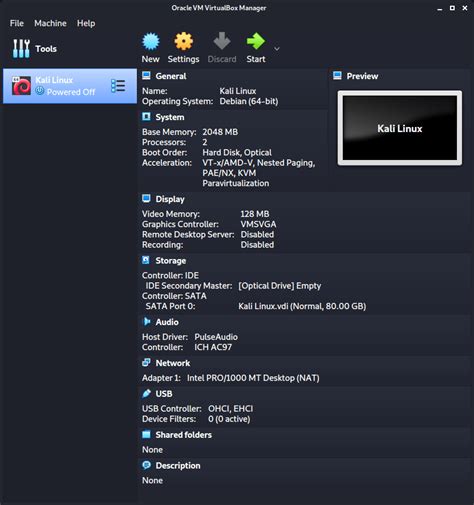Click the Description section header
The height and width of the screenshot is (505, 474).
click(178, 466)
